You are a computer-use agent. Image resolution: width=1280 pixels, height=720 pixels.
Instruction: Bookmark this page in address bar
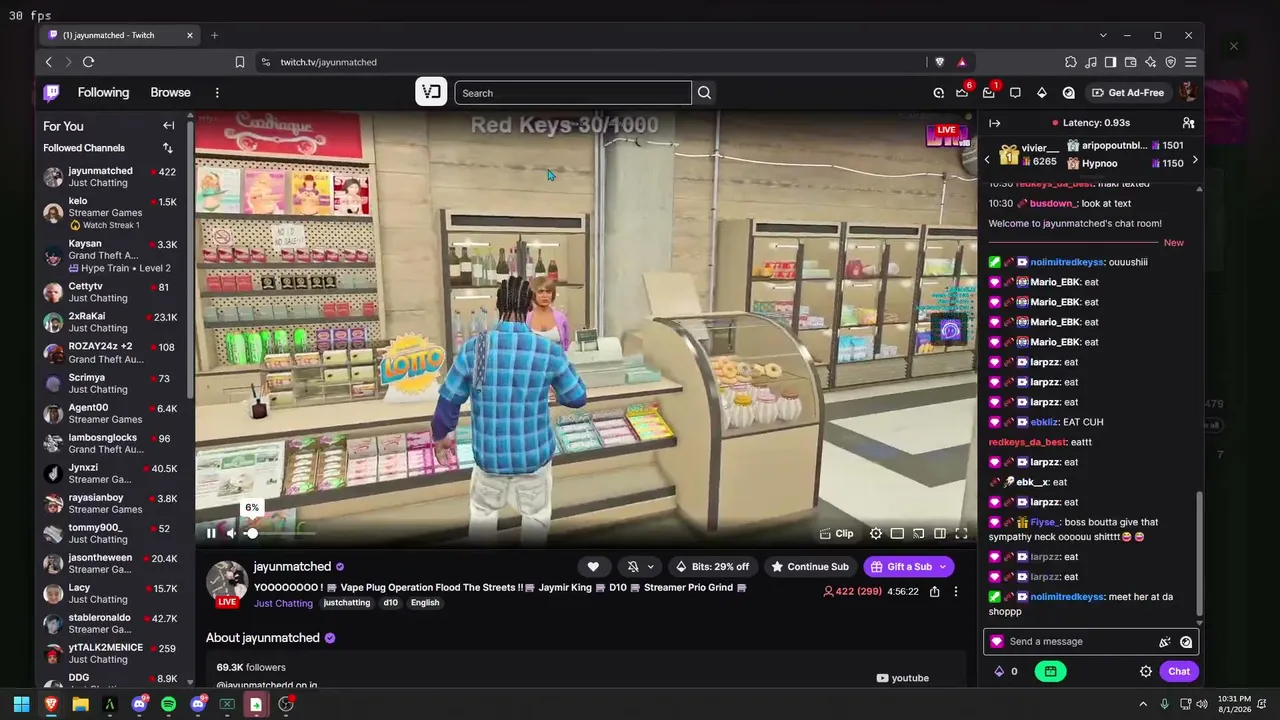240,62
